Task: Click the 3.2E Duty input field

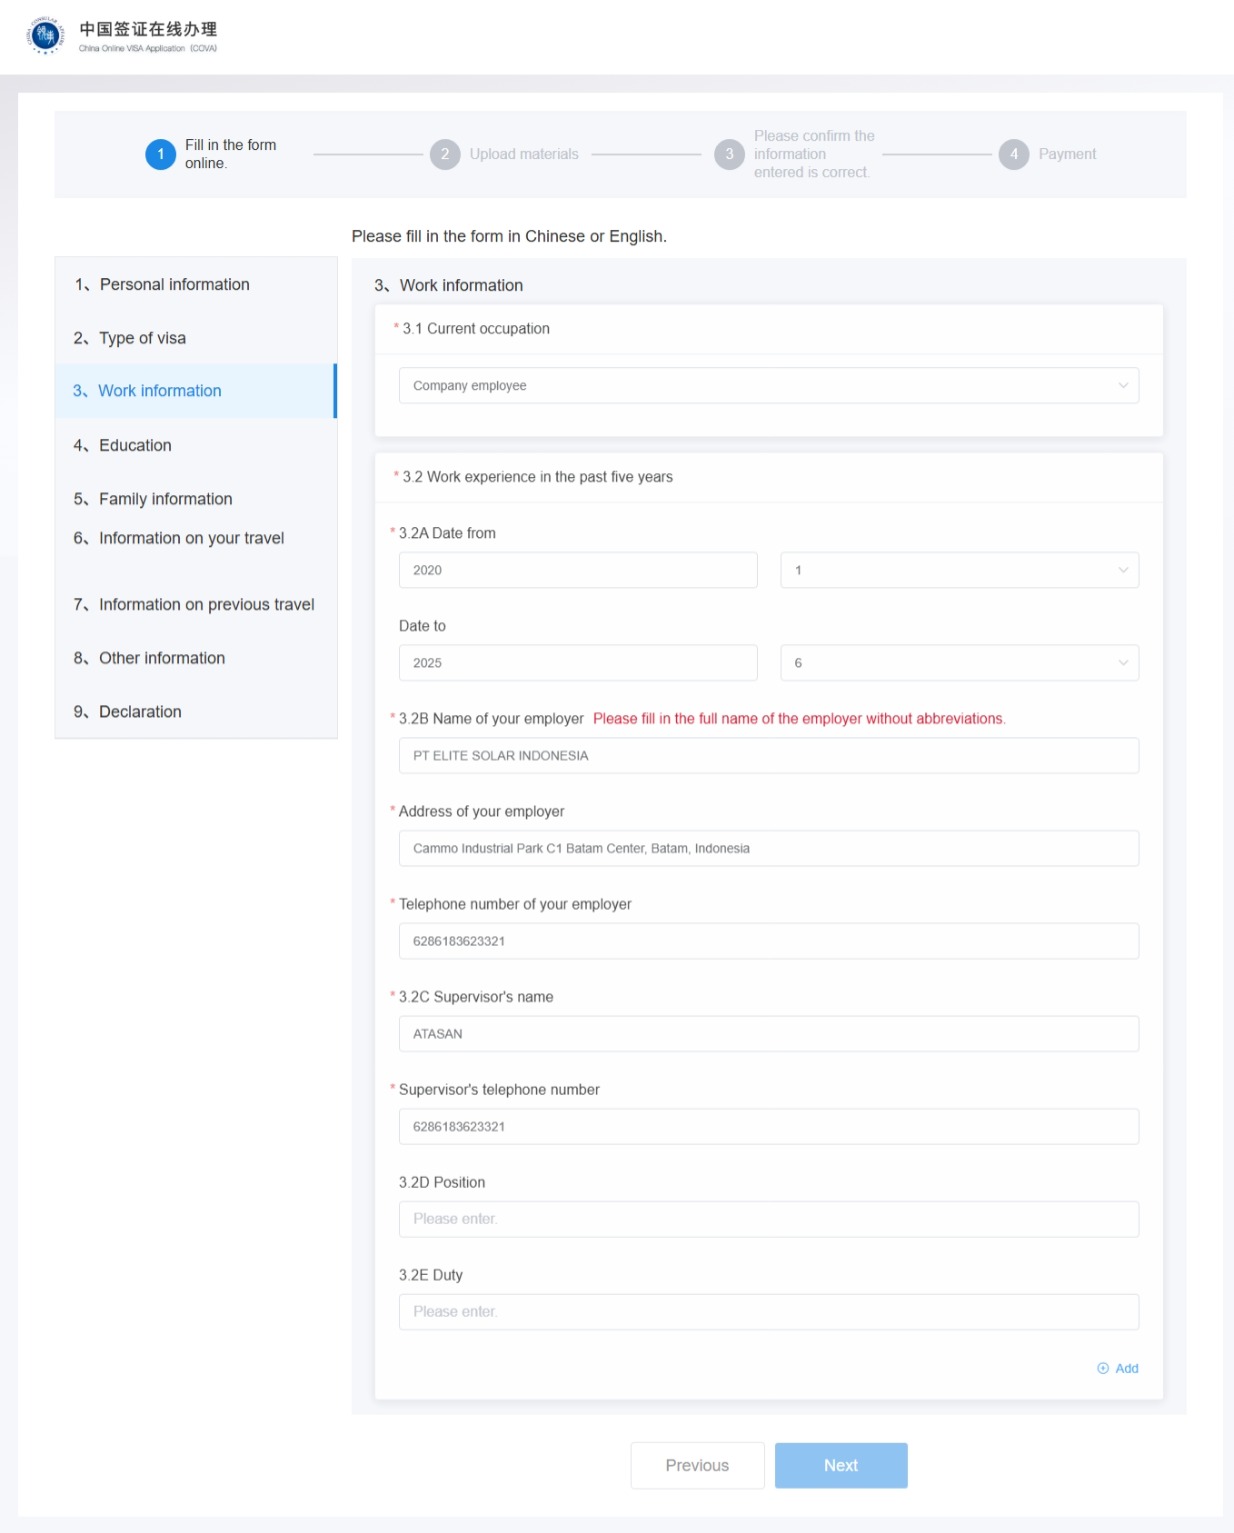Action: click(x=768, y=1312)
